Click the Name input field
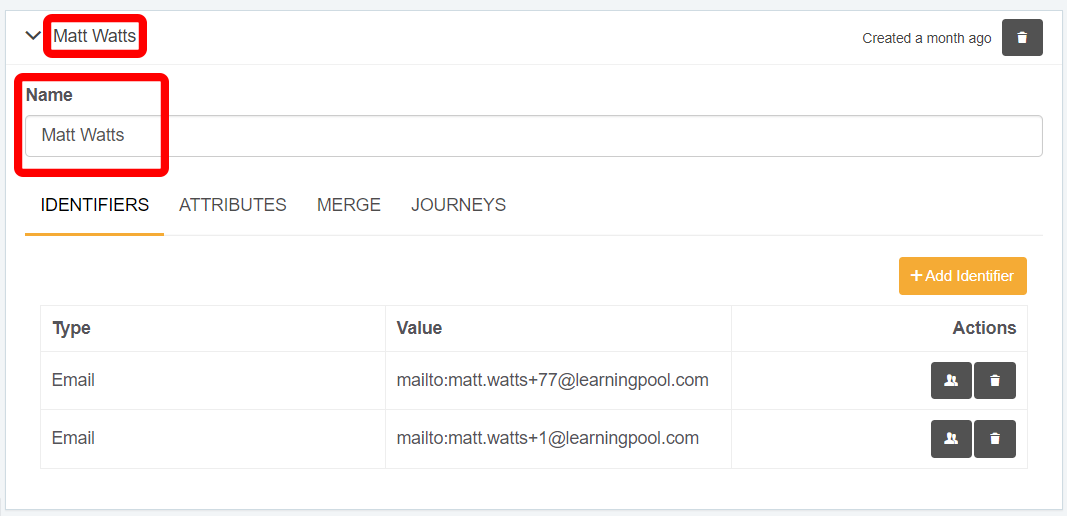 (533, 136)
